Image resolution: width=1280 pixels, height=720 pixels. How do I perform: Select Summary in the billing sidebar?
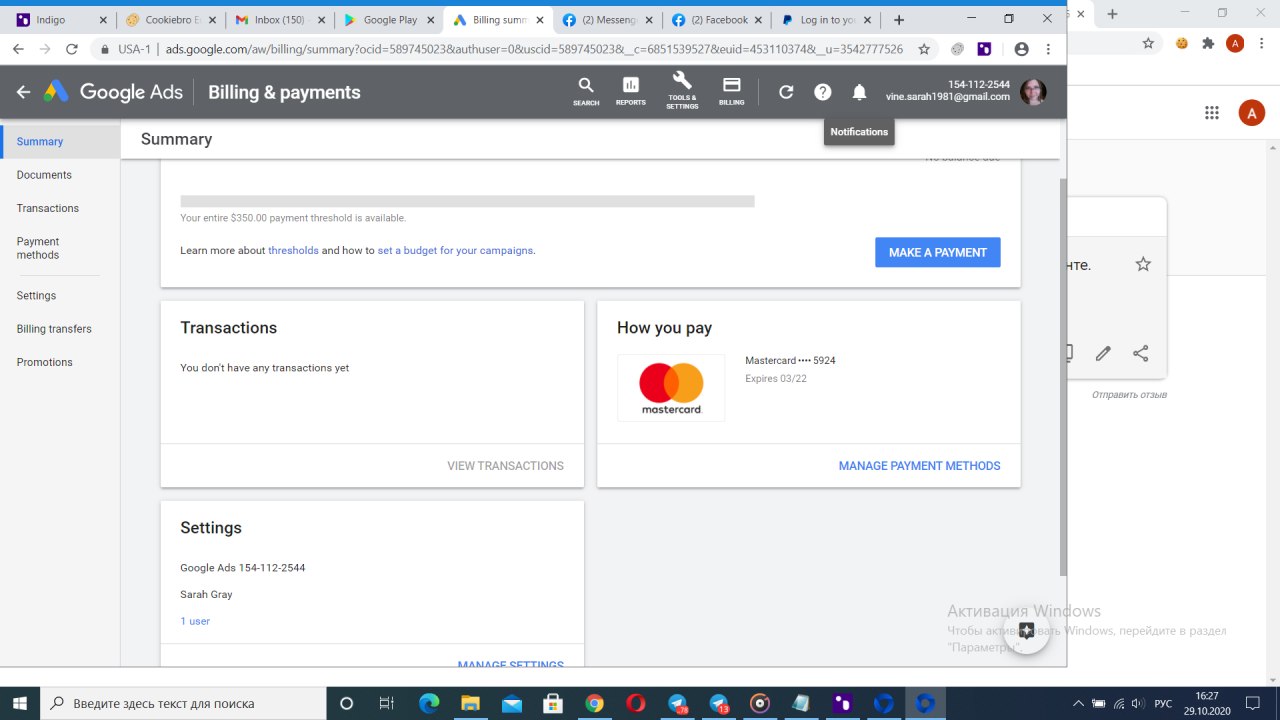pos(60,142)
